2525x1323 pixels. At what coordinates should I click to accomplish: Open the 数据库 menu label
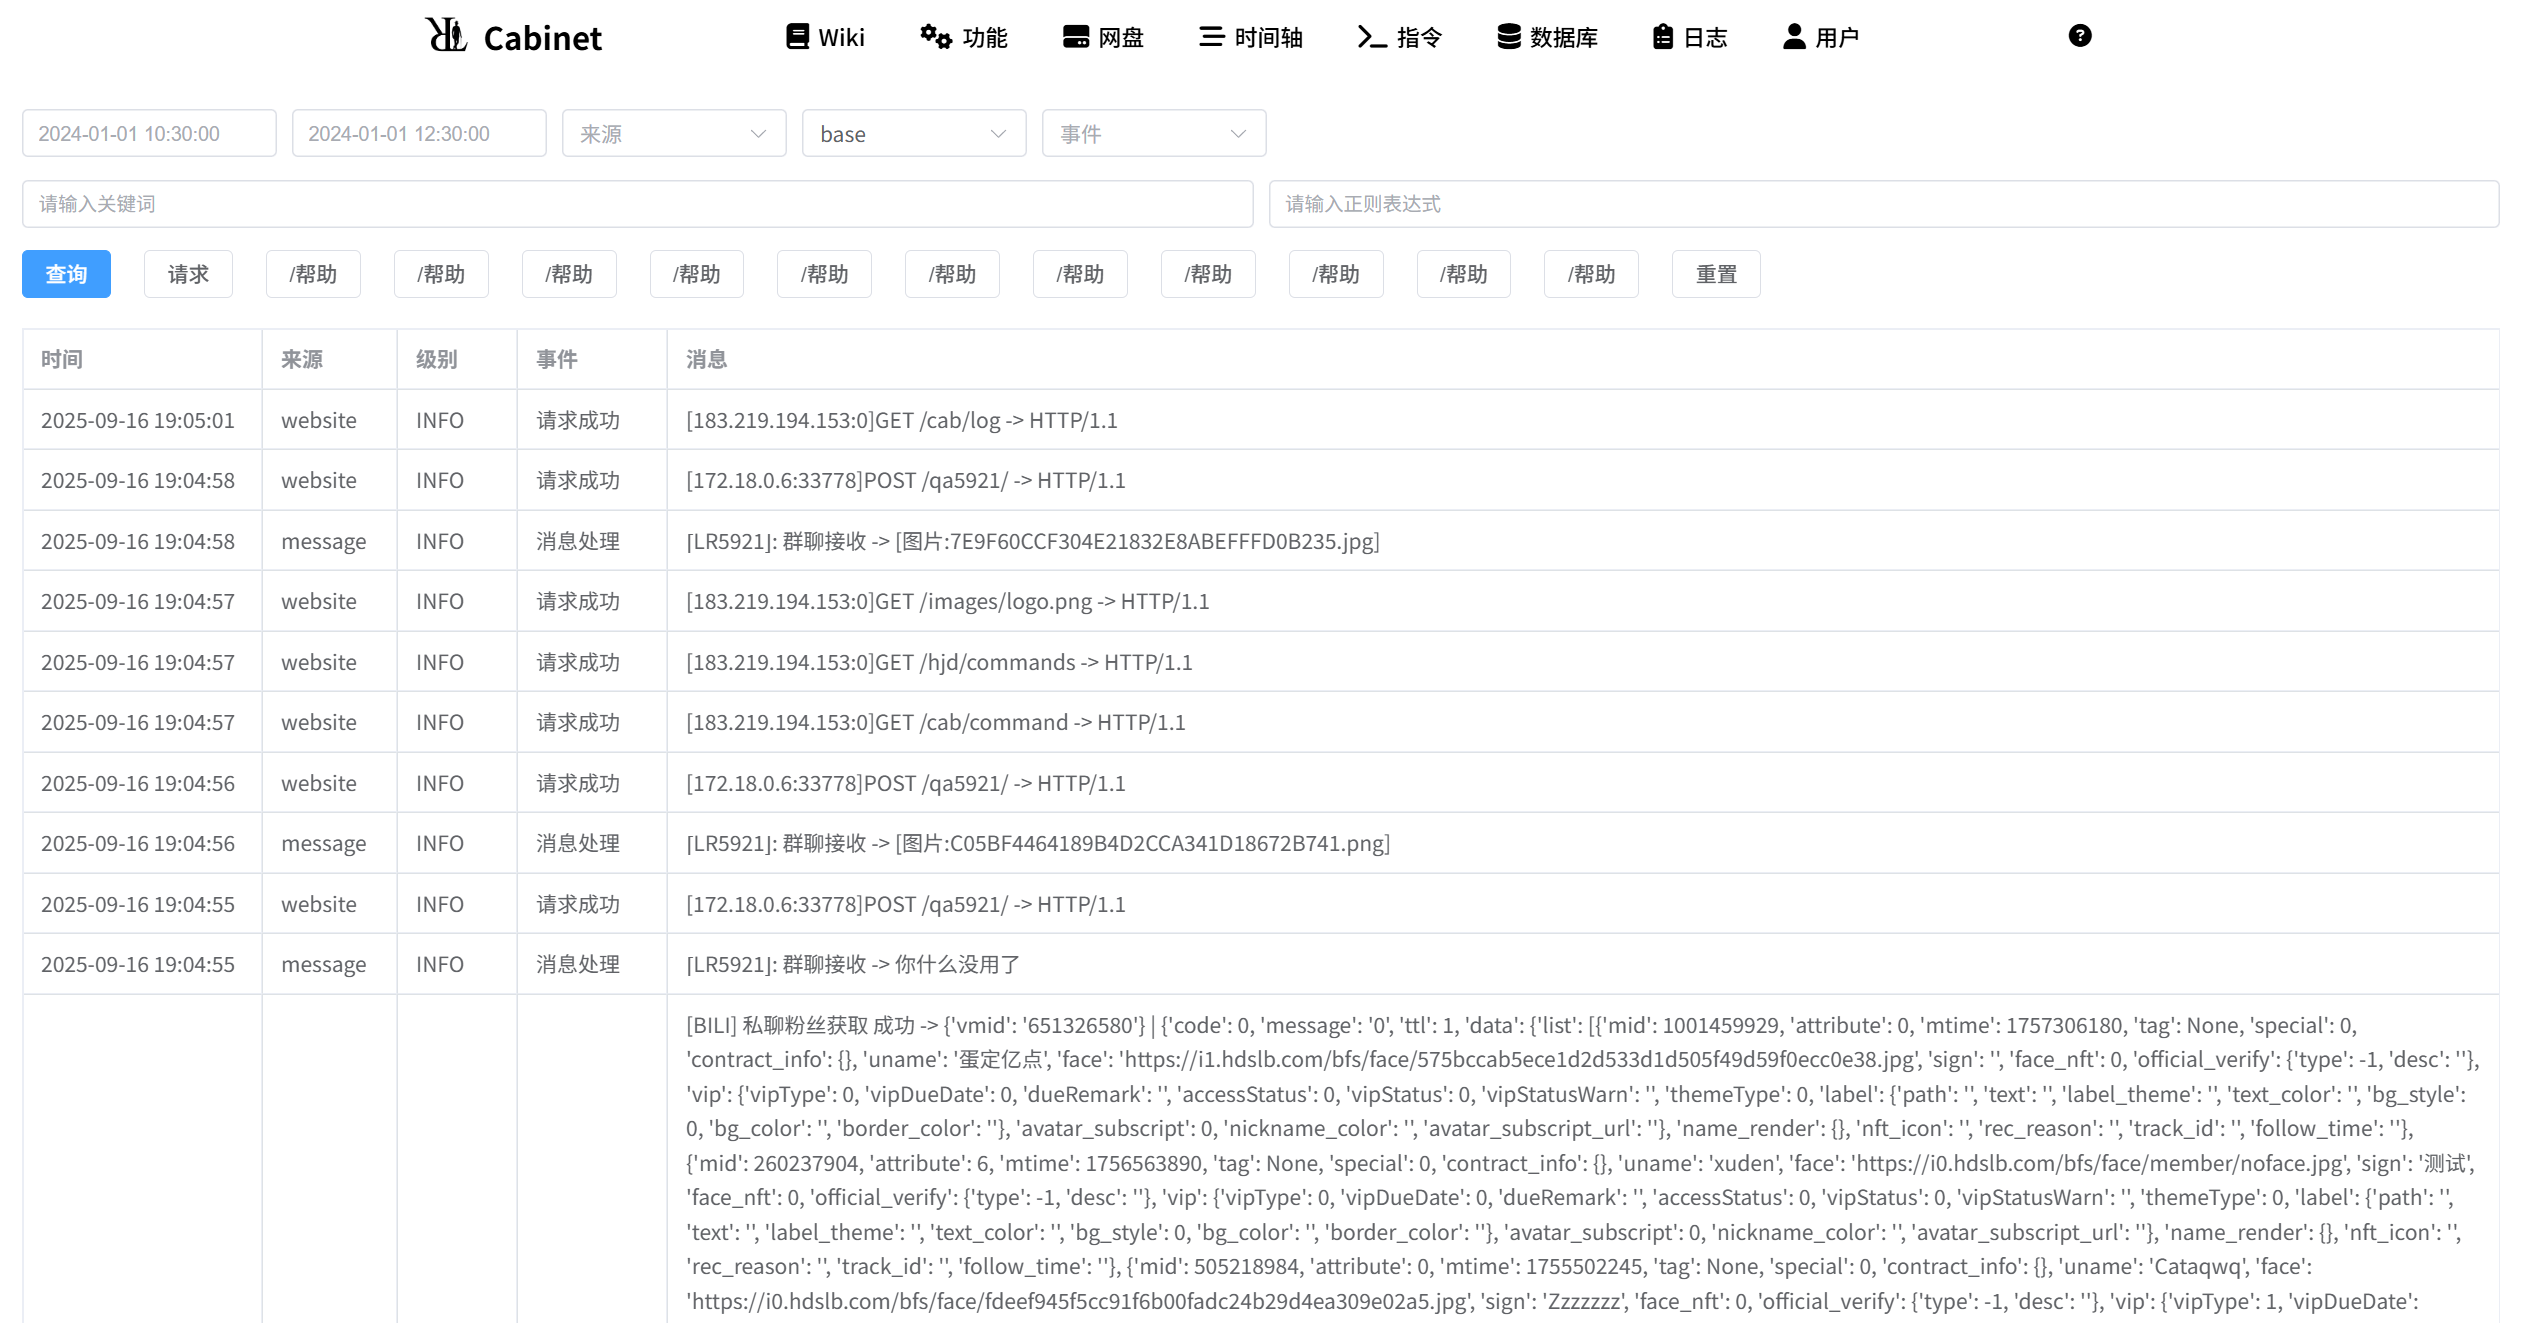(1563, 38)
